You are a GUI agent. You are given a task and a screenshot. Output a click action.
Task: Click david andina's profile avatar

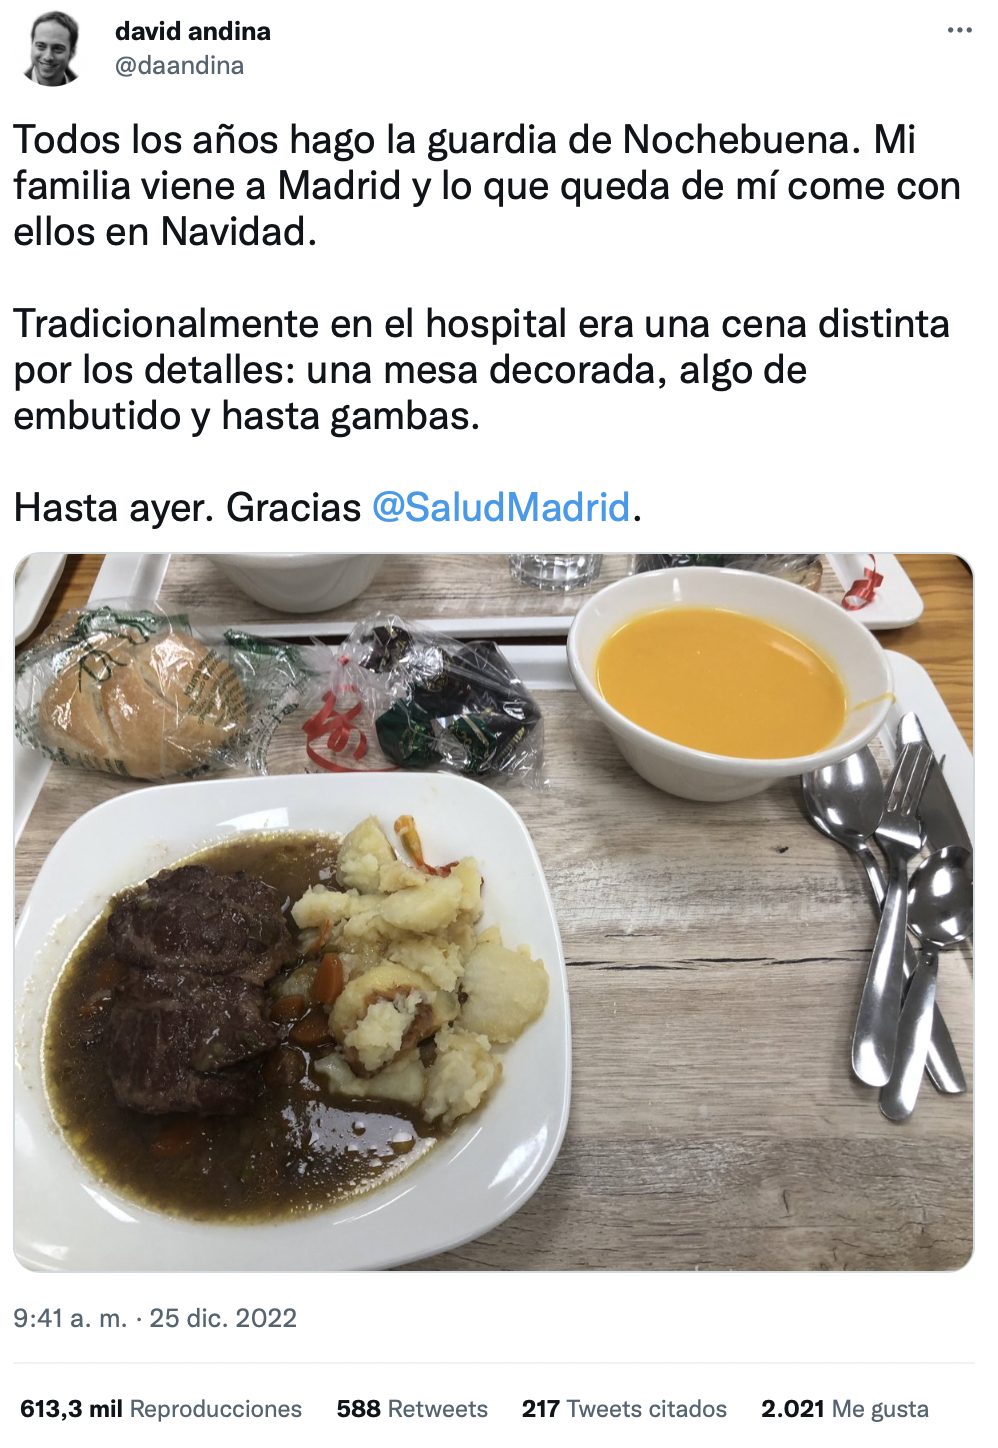(52, 49)
